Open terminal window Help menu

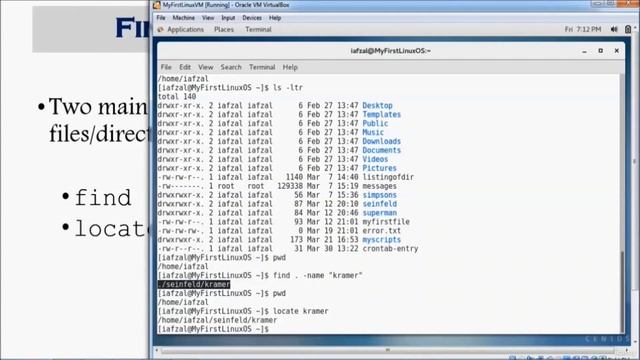tap(290, 67)
